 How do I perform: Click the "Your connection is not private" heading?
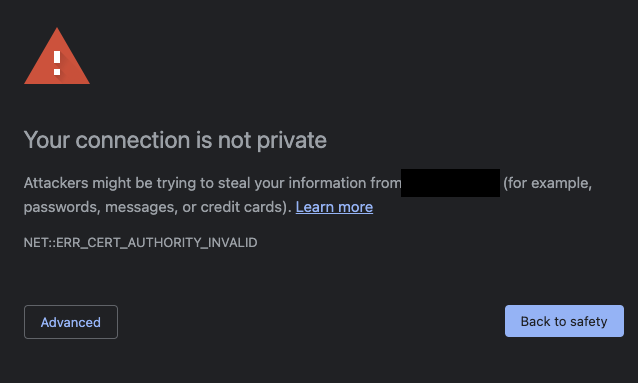tap(175, 140)
